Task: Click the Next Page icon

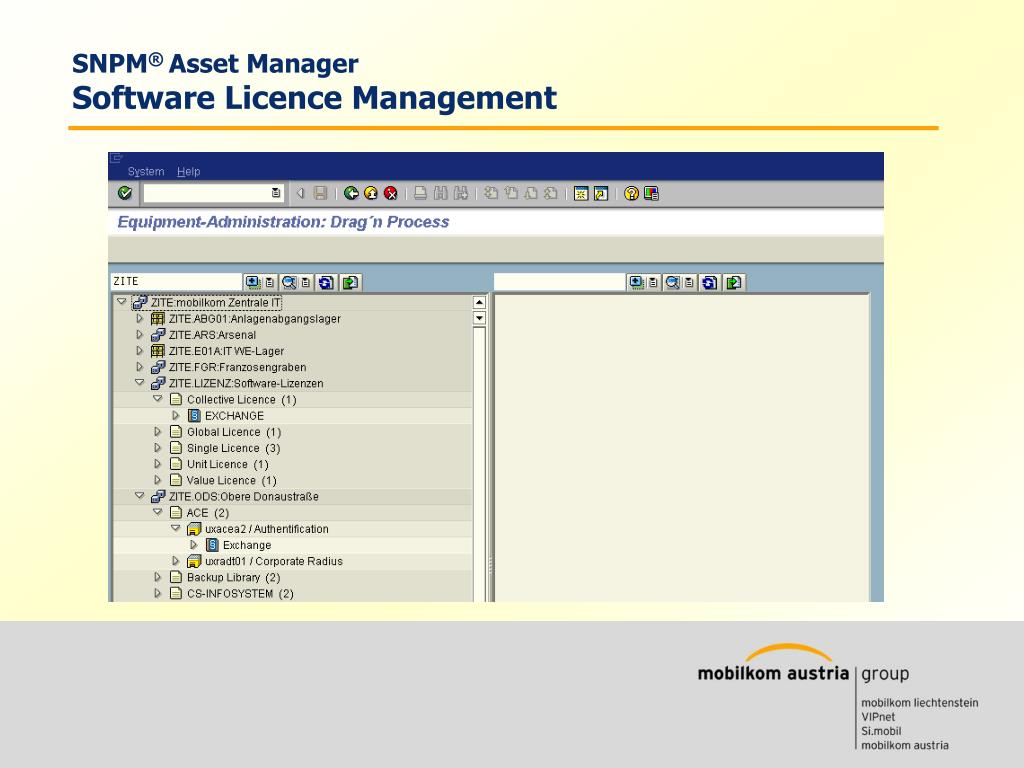Action: 531,193
